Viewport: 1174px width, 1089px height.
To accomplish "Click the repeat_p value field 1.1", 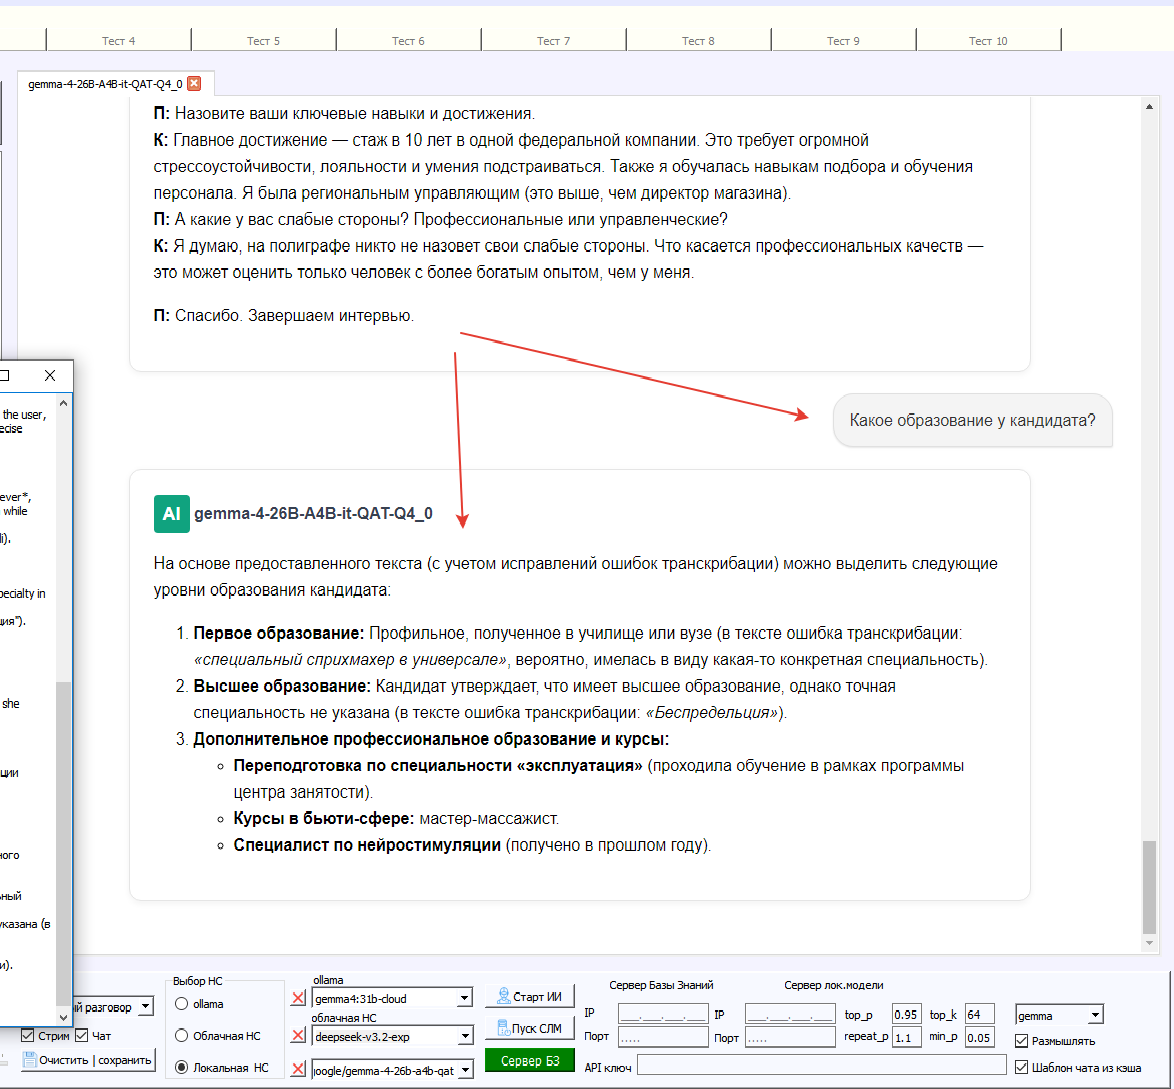I will [906, 1037].
